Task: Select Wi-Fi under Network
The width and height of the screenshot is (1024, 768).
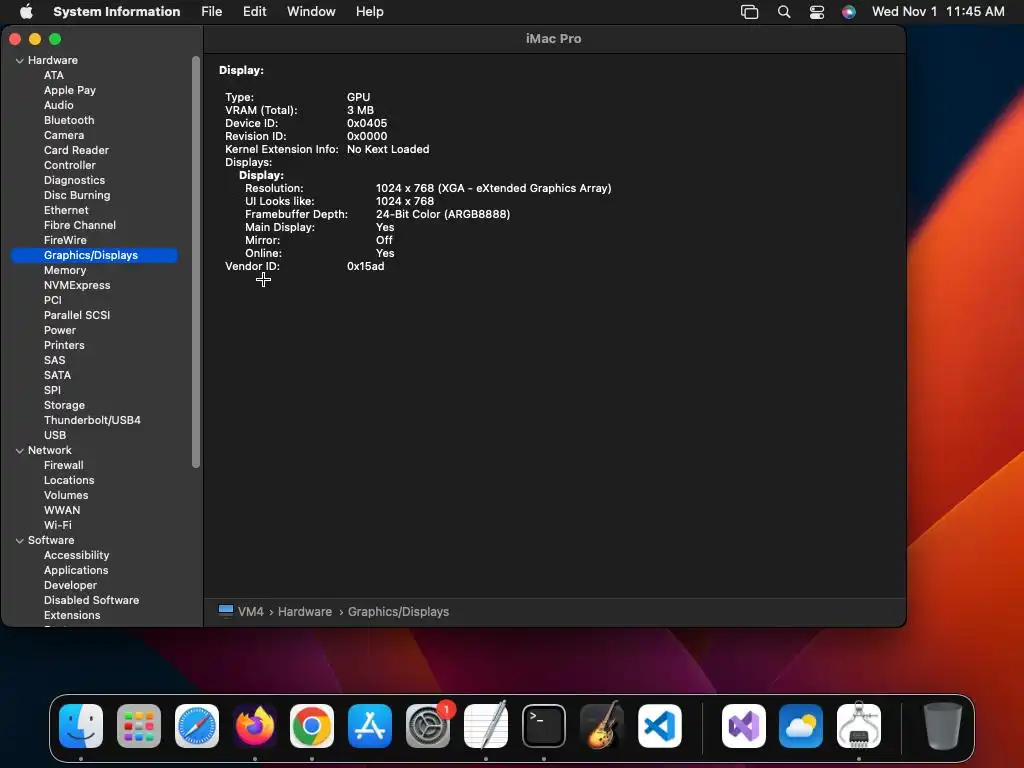Action: [x=57, y=526]
